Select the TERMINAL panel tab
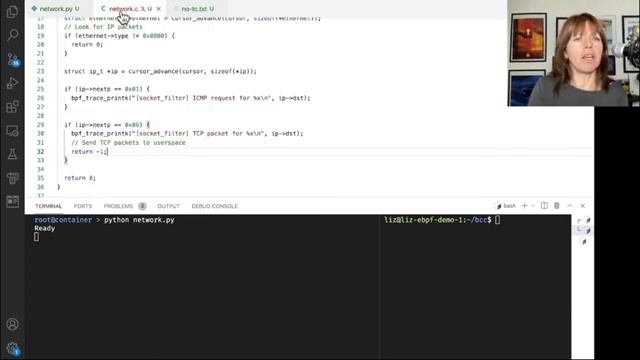This screenshot has width=640, height=360. [x=48, y=206]
